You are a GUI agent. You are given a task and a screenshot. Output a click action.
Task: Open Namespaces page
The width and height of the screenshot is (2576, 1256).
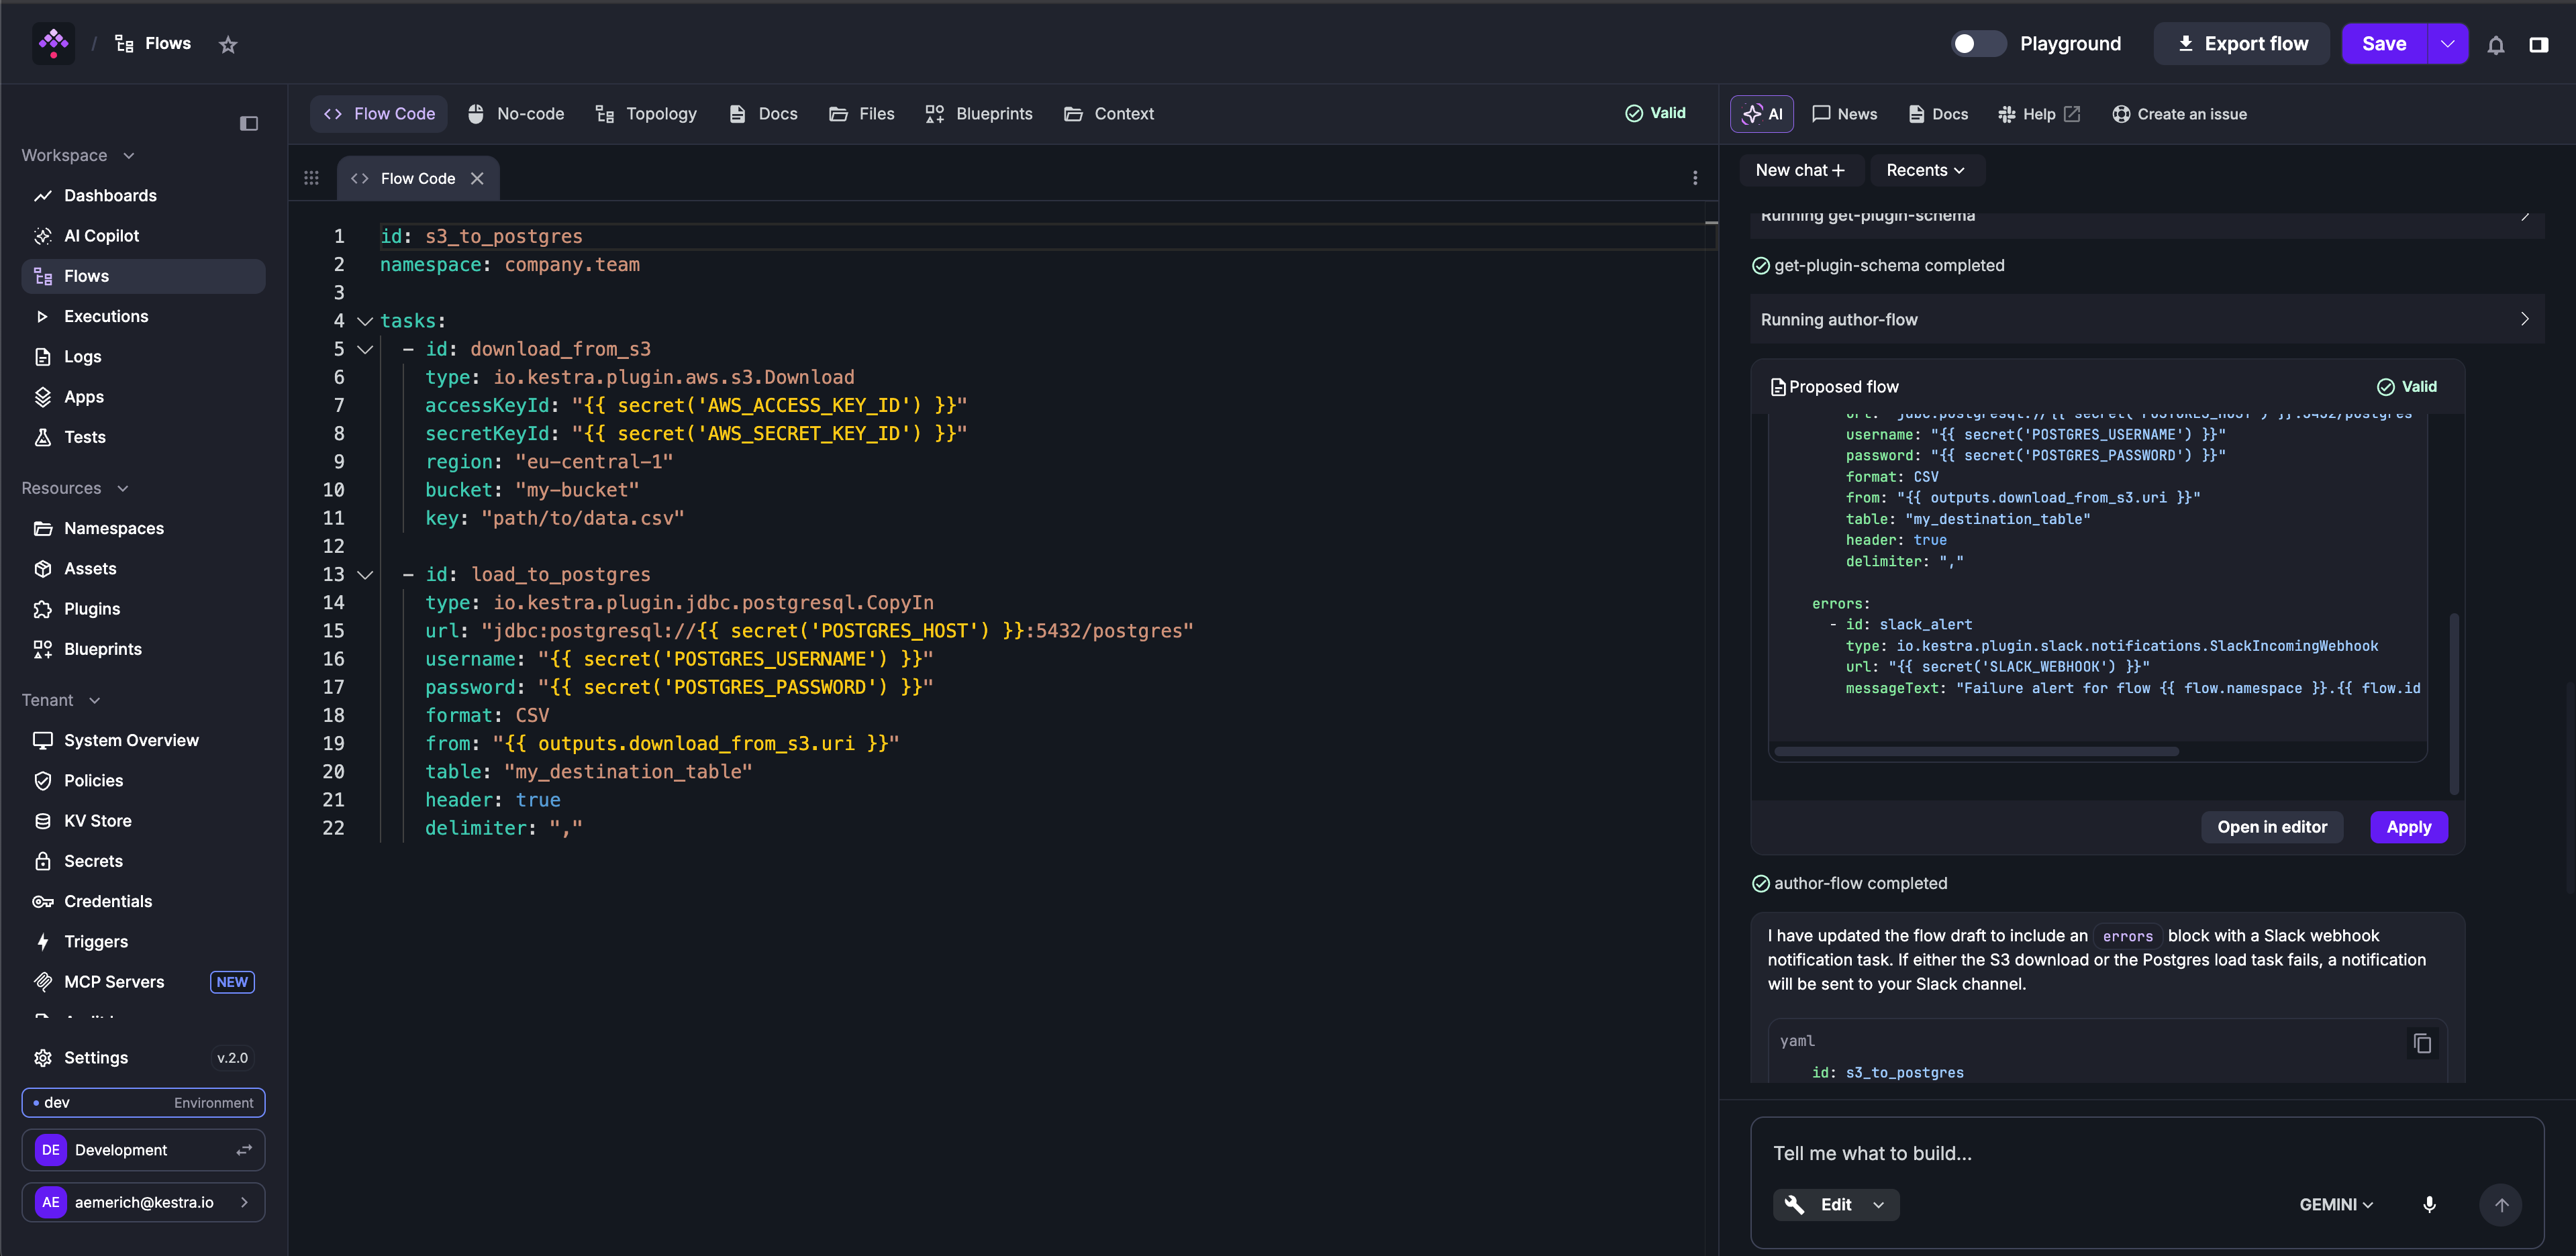tap(143, 528)
